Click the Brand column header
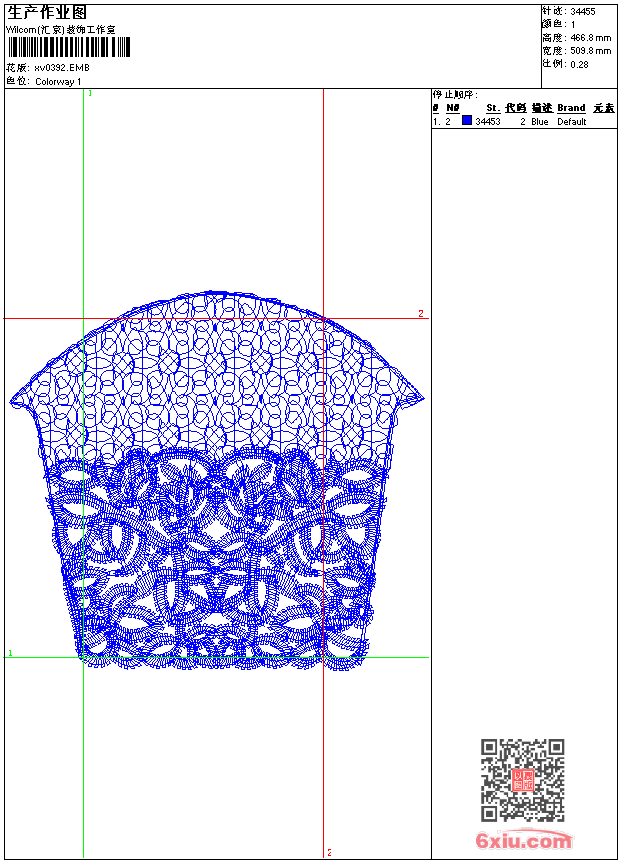Screen dimensions: 620x860 point(571,108)
